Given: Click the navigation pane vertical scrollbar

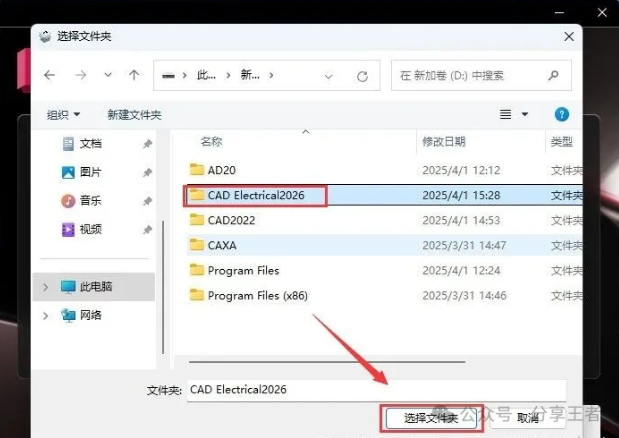Looking at the screenshot, I should 163,287.
